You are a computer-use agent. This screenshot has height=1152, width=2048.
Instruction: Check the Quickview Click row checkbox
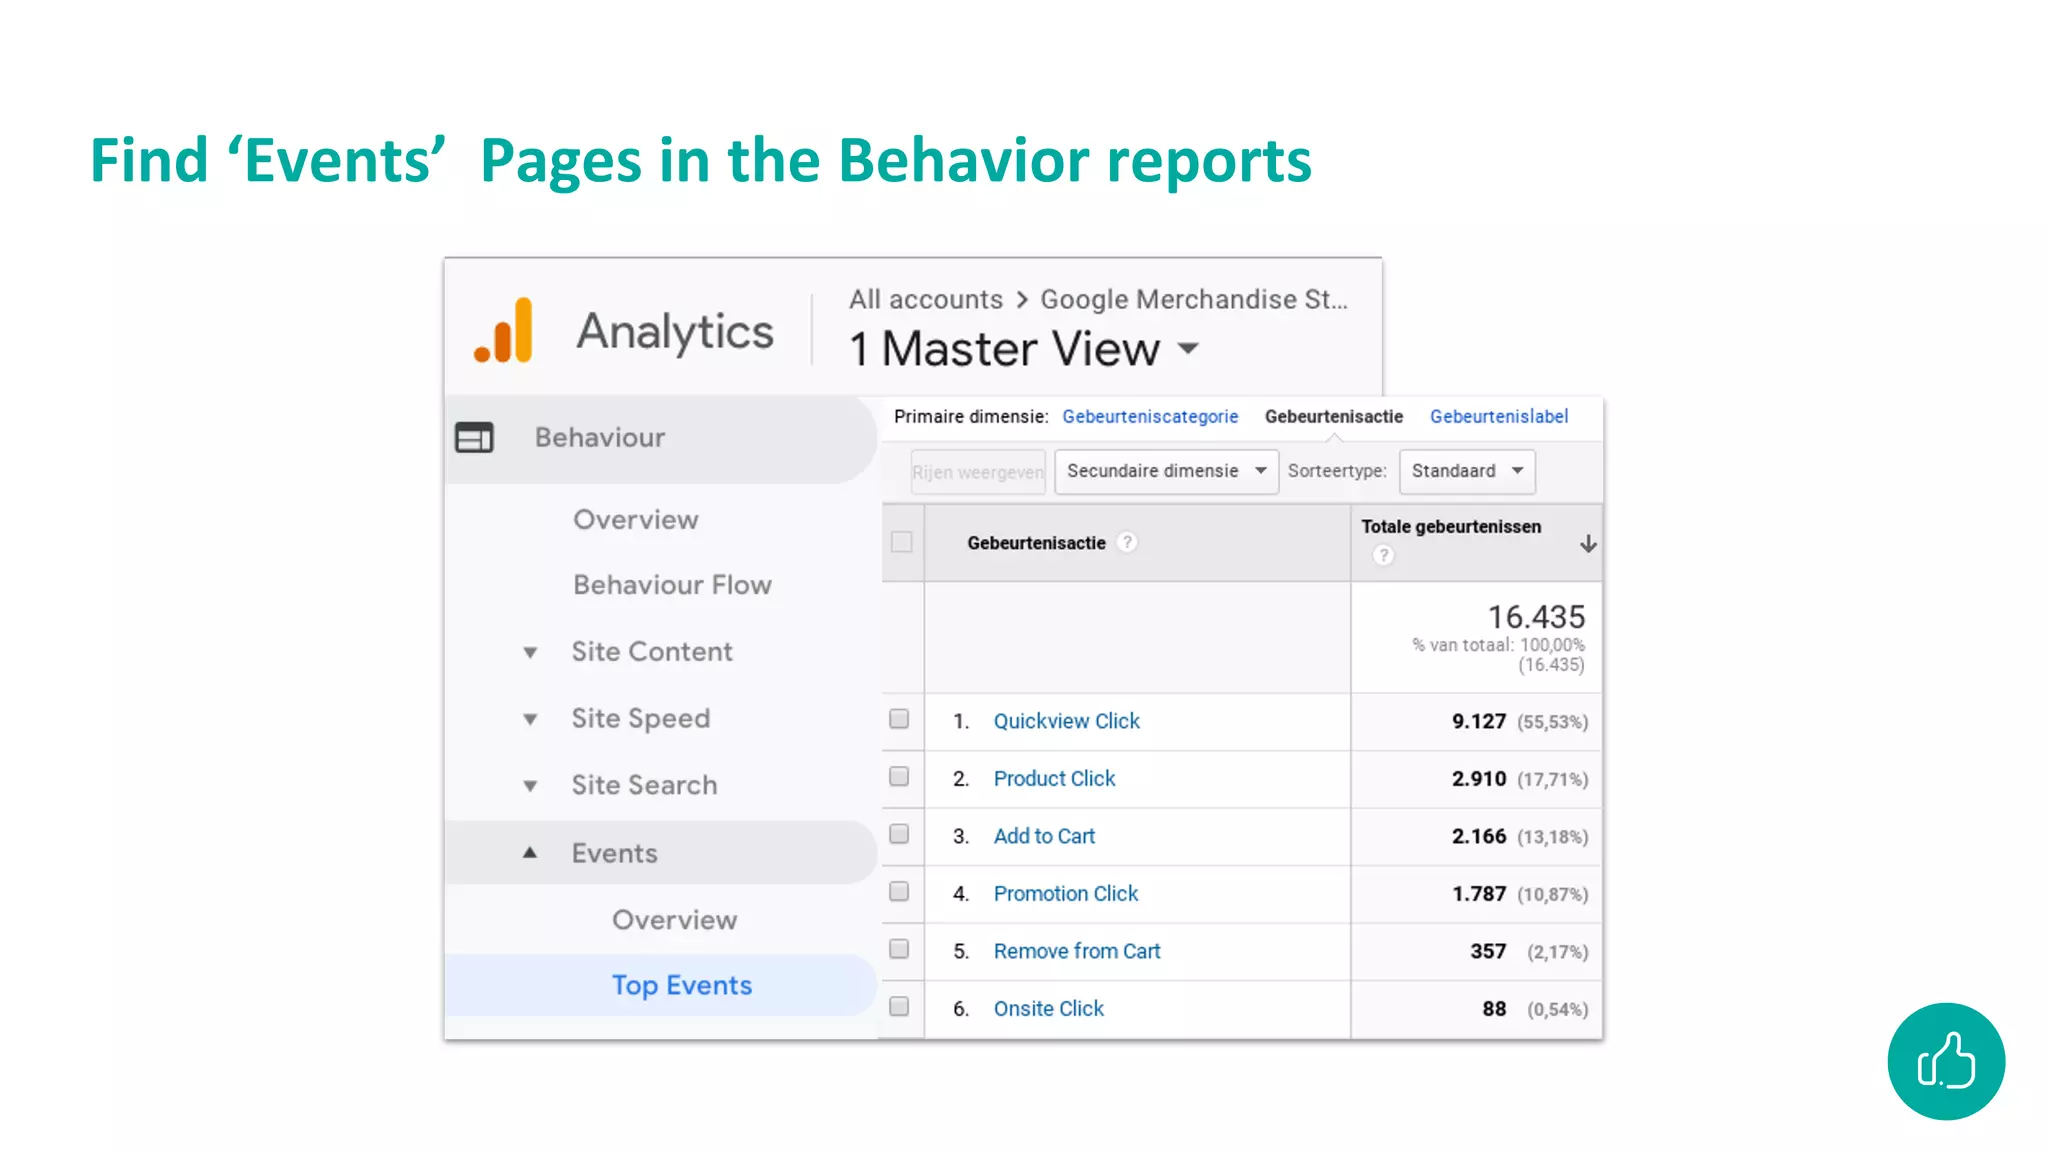899,719
